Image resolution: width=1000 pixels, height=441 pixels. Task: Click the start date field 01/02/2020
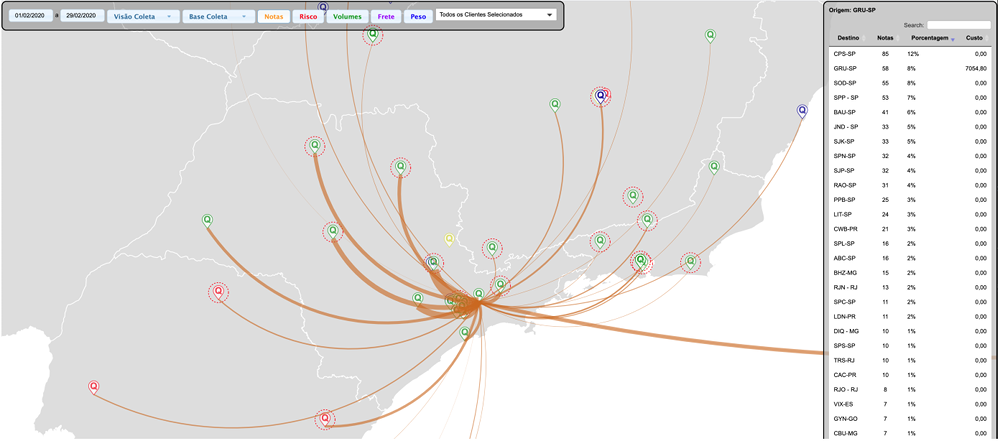point(30,16)
